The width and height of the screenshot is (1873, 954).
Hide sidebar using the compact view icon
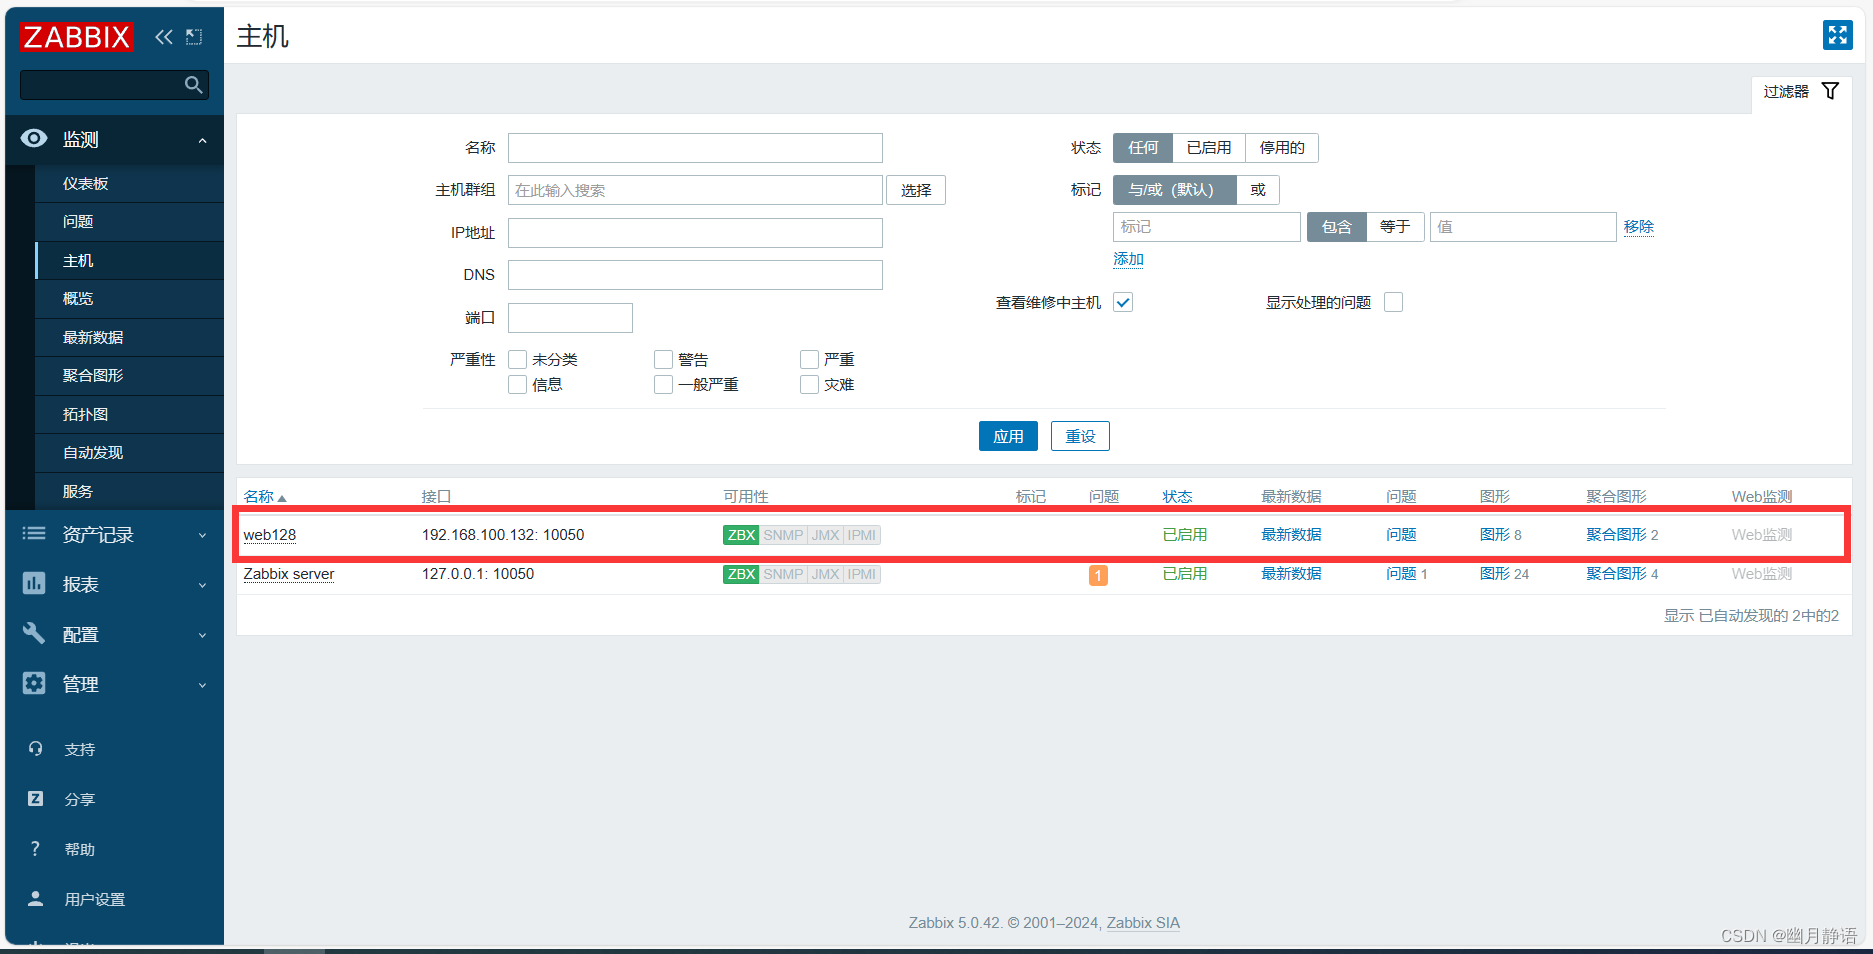pos(194,37)
